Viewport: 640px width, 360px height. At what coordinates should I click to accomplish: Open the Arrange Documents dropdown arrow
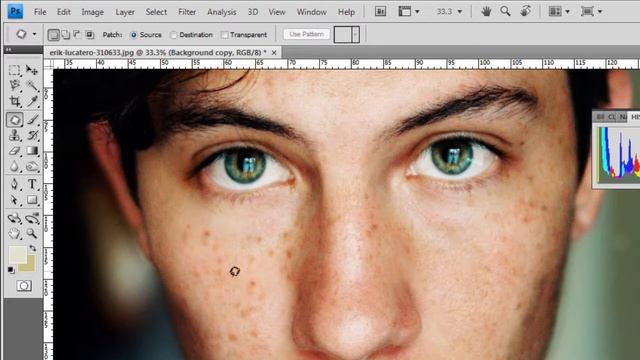(567, 12)
